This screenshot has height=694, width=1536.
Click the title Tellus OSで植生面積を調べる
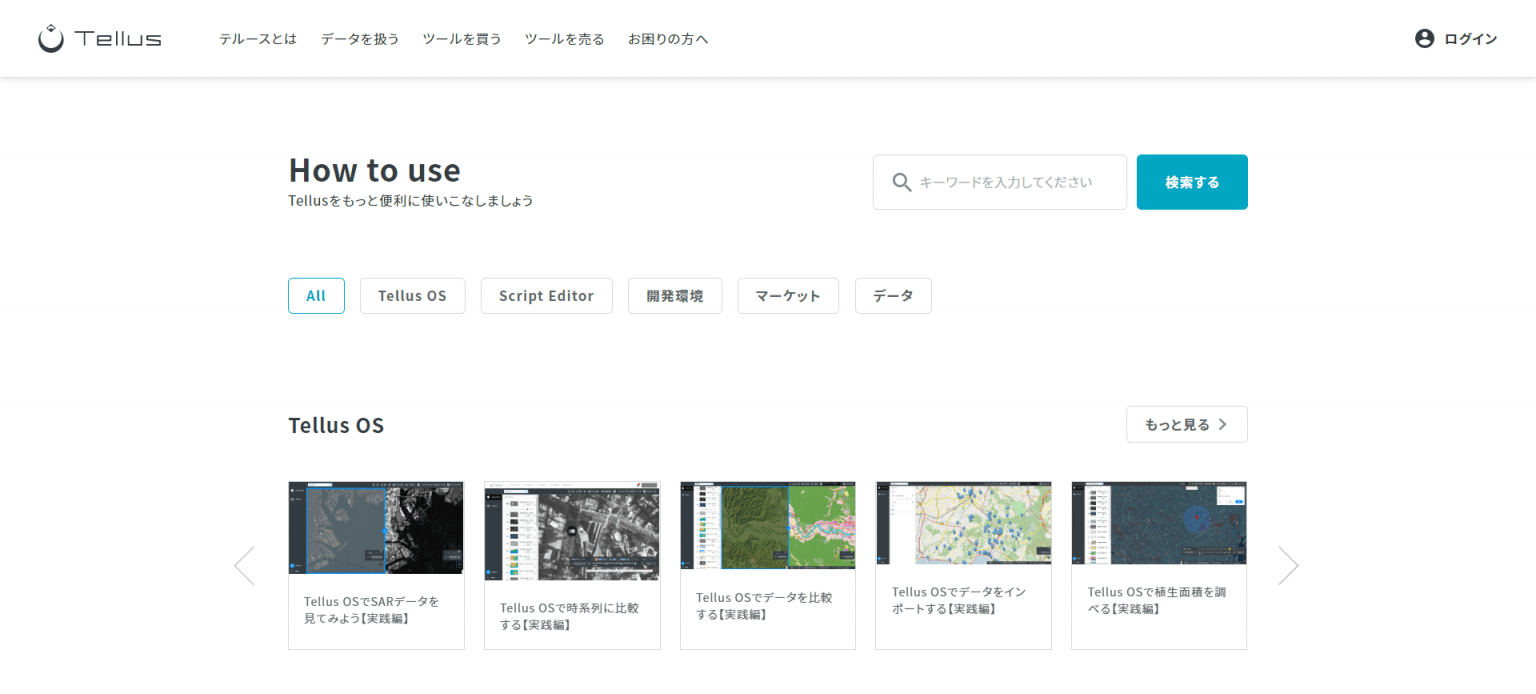pos(1157,600)
